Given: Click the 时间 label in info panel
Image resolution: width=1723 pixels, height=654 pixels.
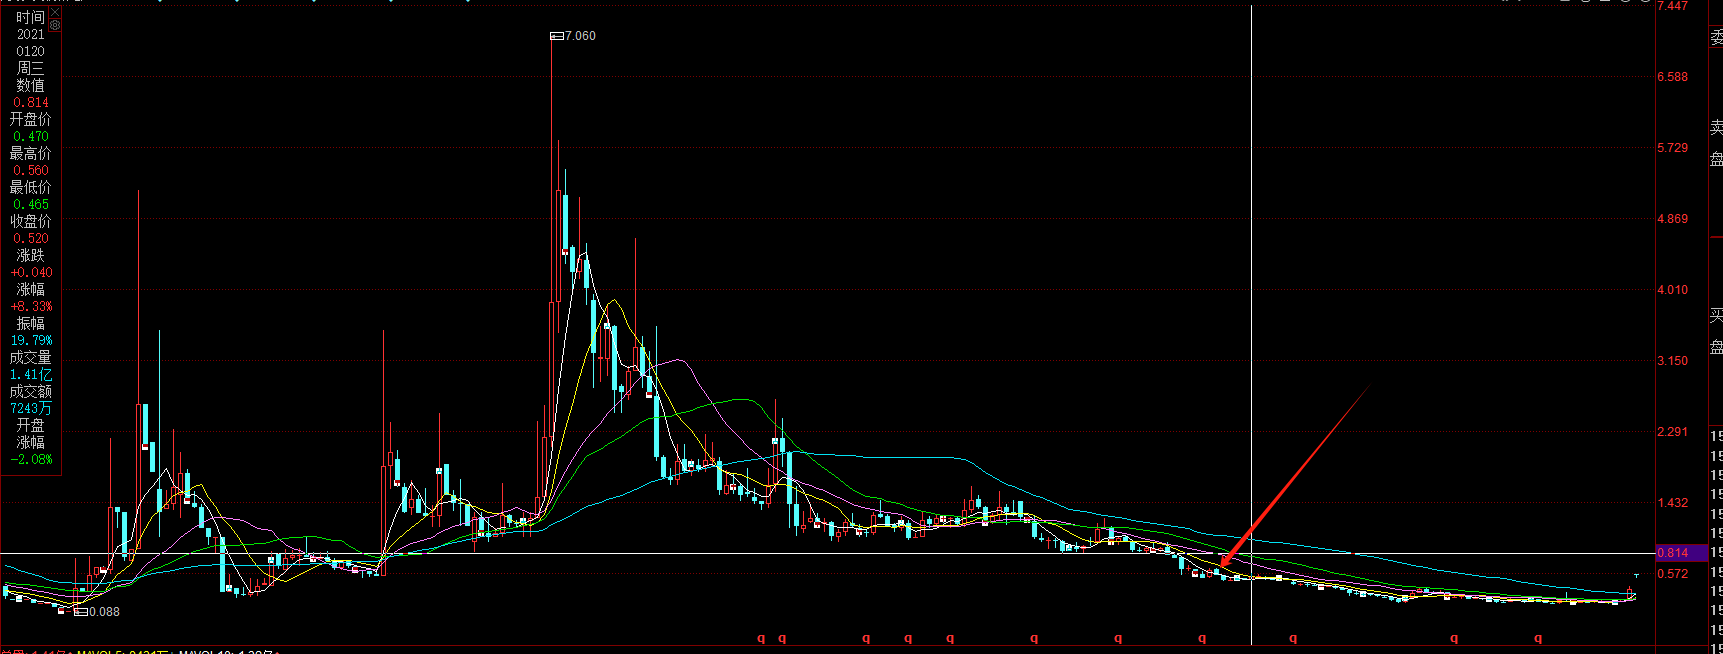Looking at the screenshot, I should coord(30,17).
